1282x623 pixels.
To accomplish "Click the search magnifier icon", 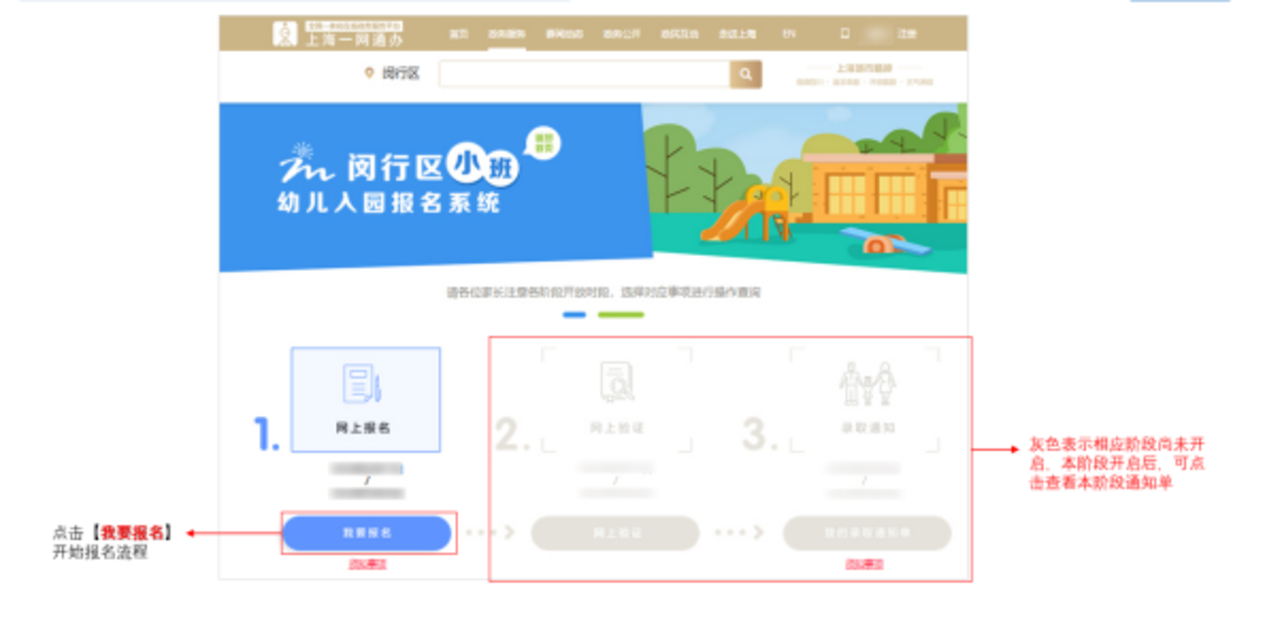I will 744,73.
